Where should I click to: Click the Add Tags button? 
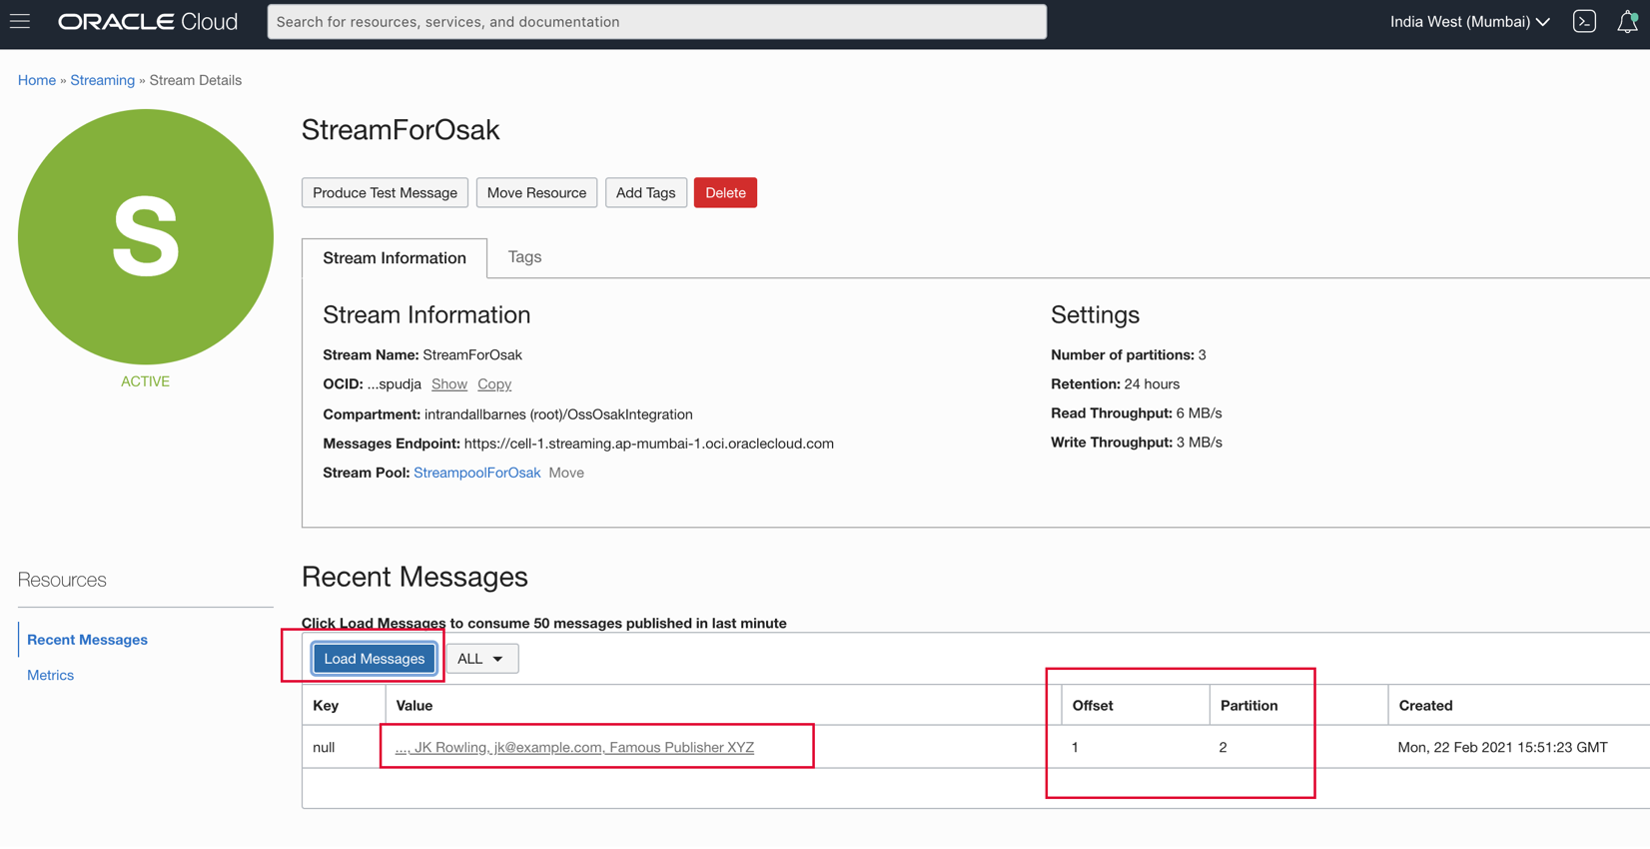pos(645,193)
